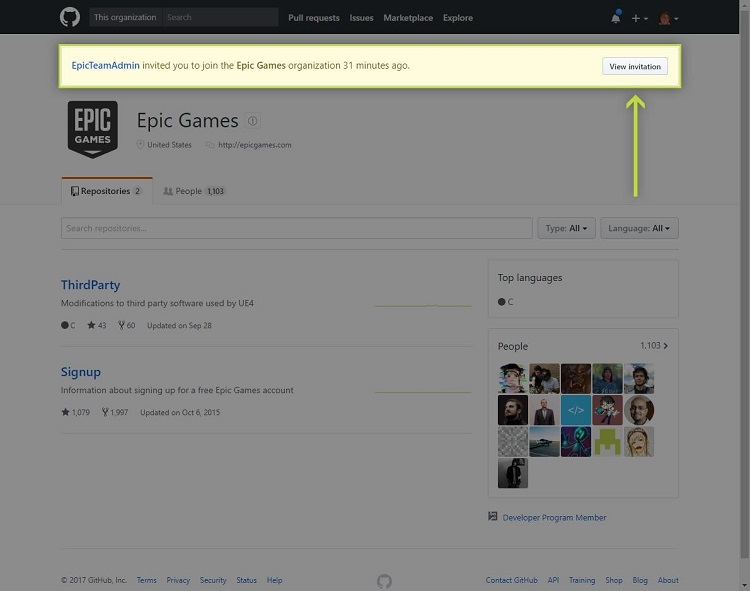The height and width of the screenshot is (591, 750).
Task: Go to Issues in top navigation
Action: pyautogui.click(x=361, y=18)
